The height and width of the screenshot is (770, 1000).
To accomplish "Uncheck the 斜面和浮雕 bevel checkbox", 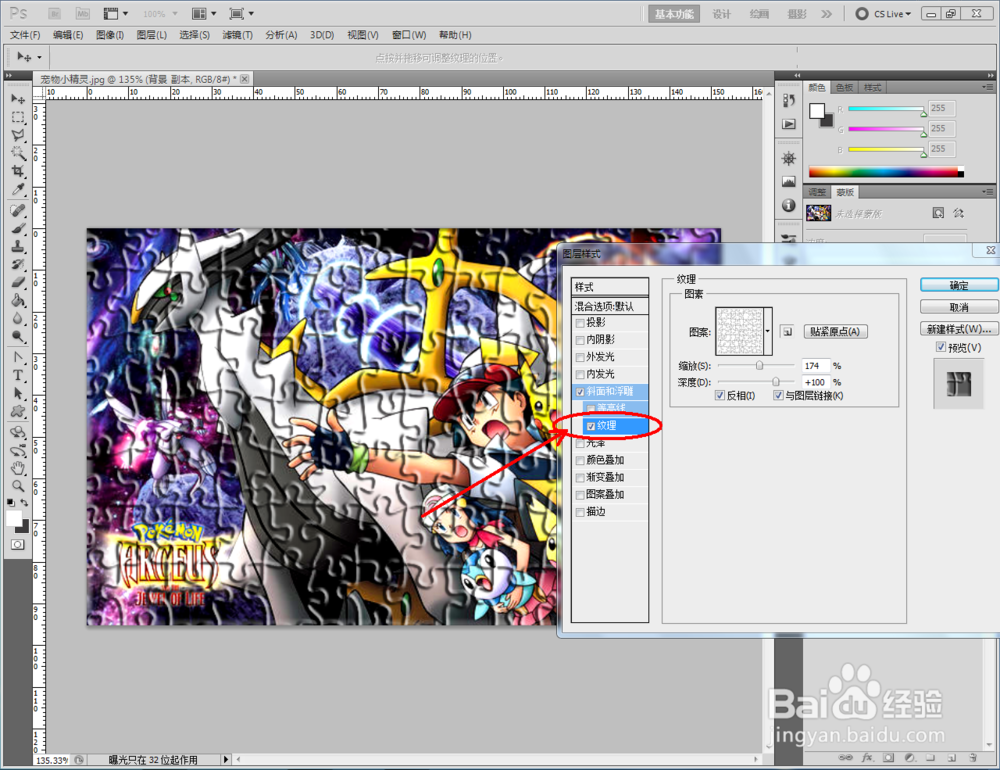I will 580,392.
